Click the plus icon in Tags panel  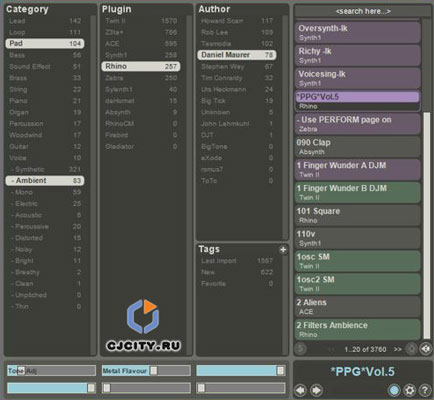(283, 249)
